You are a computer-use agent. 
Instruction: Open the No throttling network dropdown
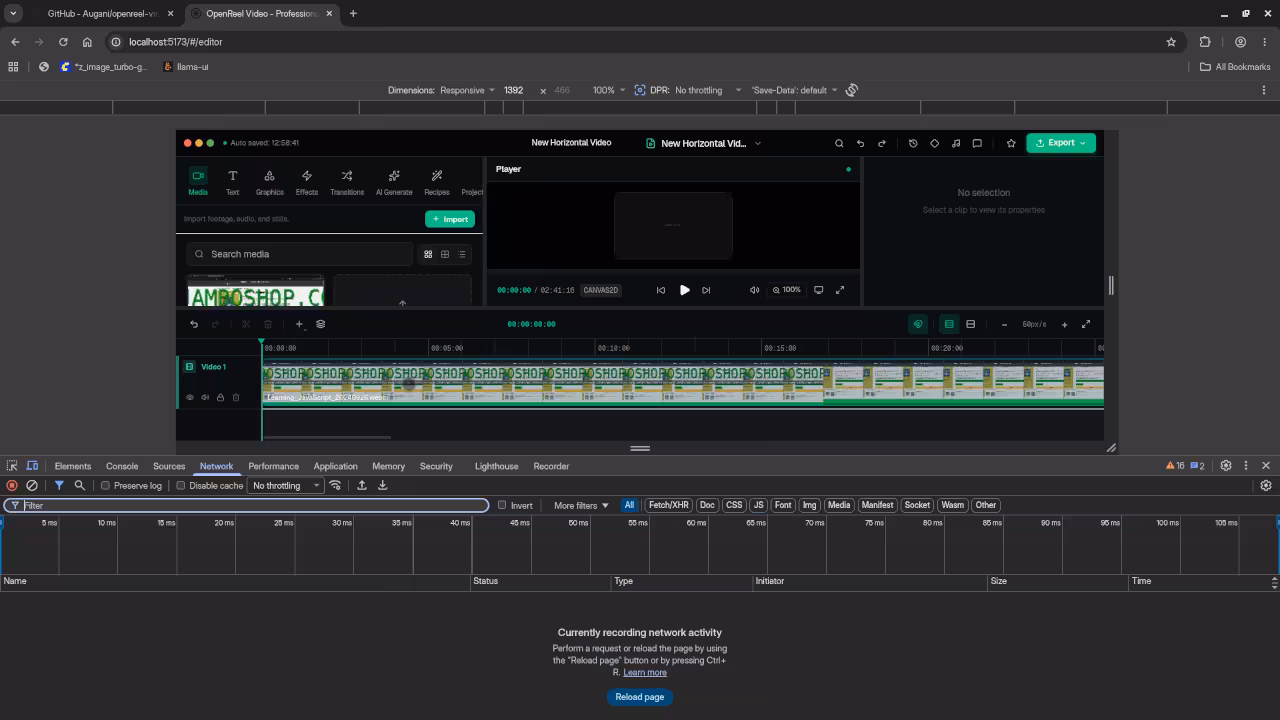coord(286,486)
